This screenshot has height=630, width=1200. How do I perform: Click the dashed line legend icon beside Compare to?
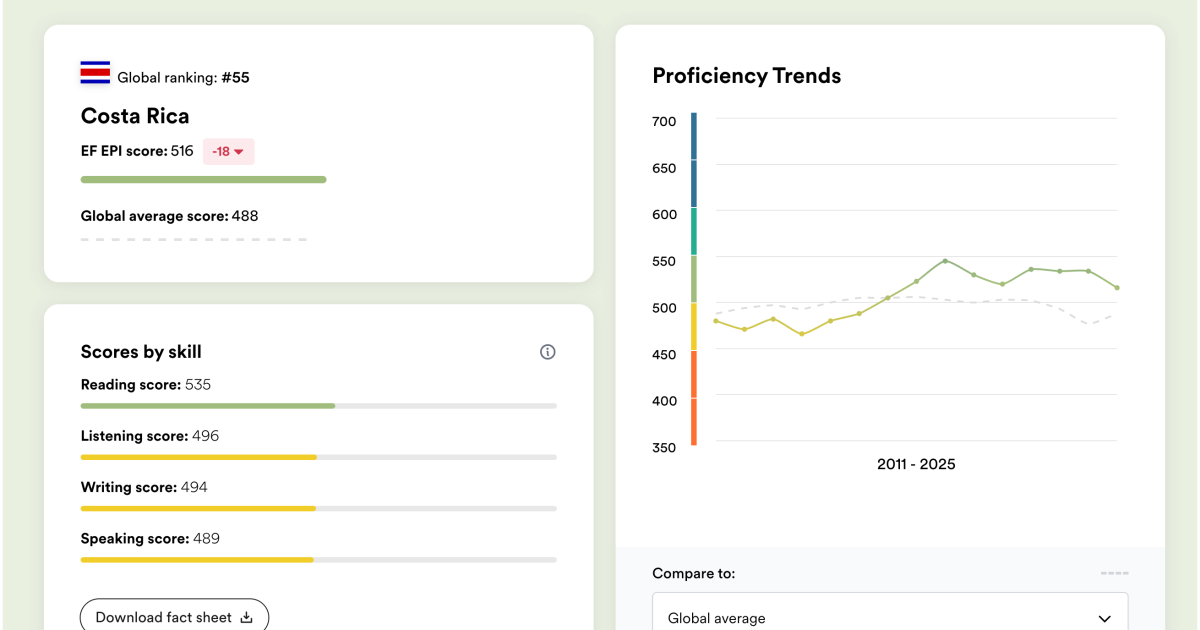1114,574
